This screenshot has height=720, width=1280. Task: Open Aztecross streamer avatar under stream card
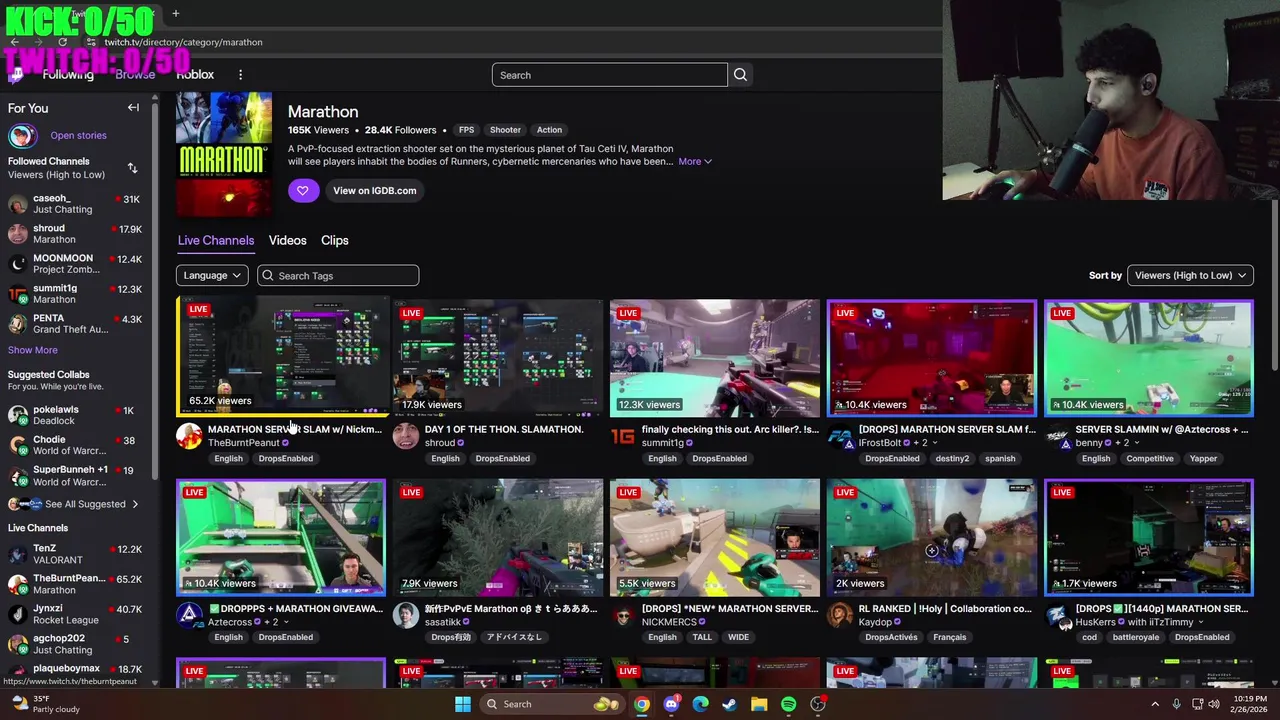pyautogui.click(x=189, y=615)
